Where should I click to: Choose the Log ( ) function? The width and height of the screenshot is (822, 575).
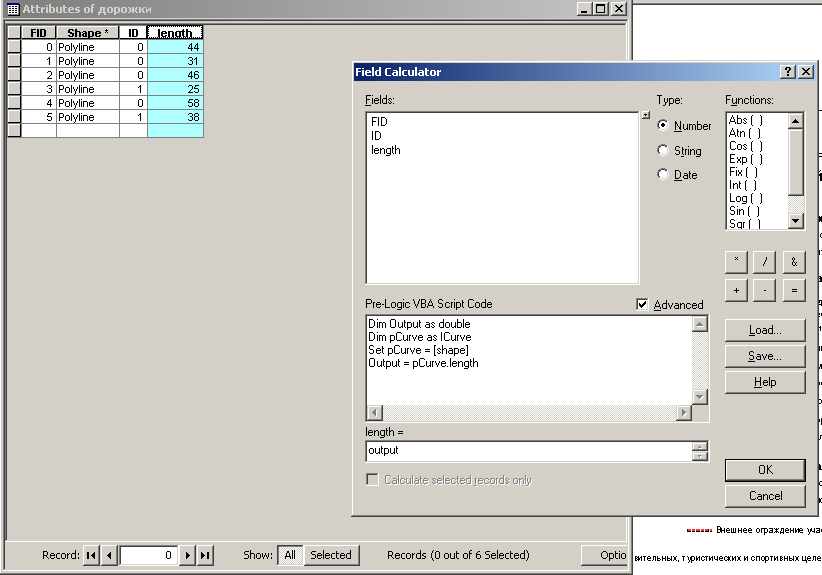[745, 198]
